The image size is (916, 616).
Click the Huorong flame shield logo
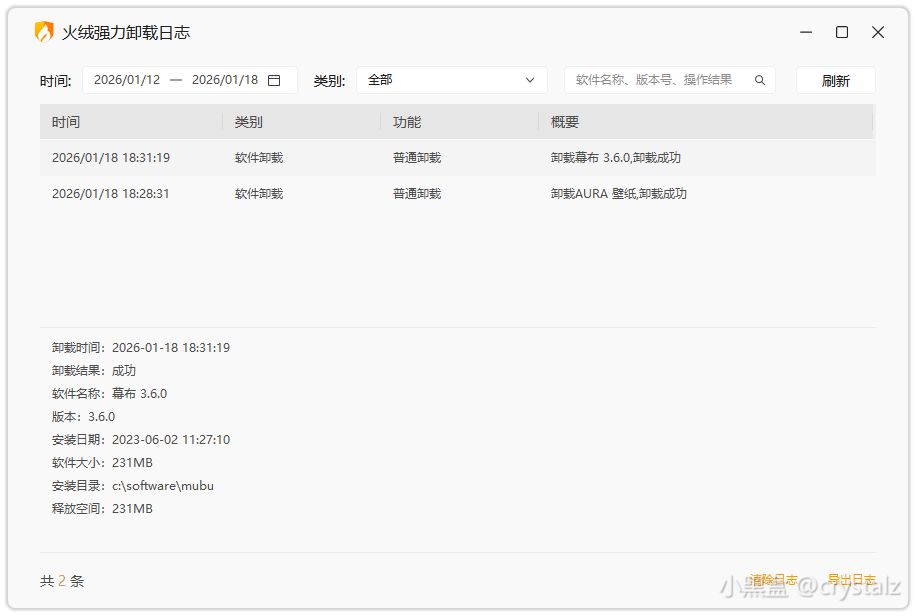tap(44, 32)
